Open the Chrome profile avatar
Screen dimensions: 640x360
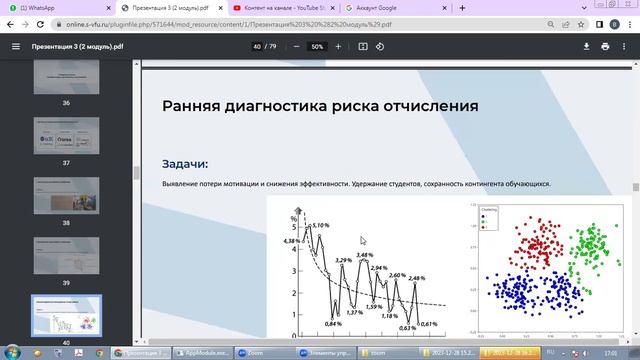615,24
